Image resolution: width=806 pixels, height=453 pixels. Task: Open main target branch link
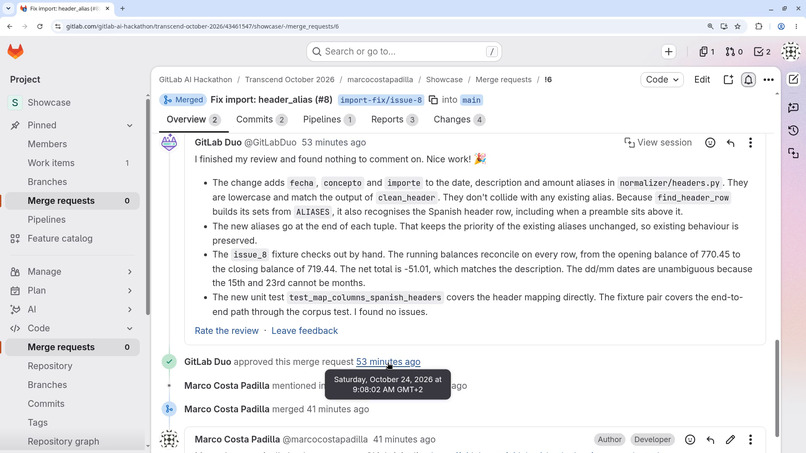(x=471, y=100)
